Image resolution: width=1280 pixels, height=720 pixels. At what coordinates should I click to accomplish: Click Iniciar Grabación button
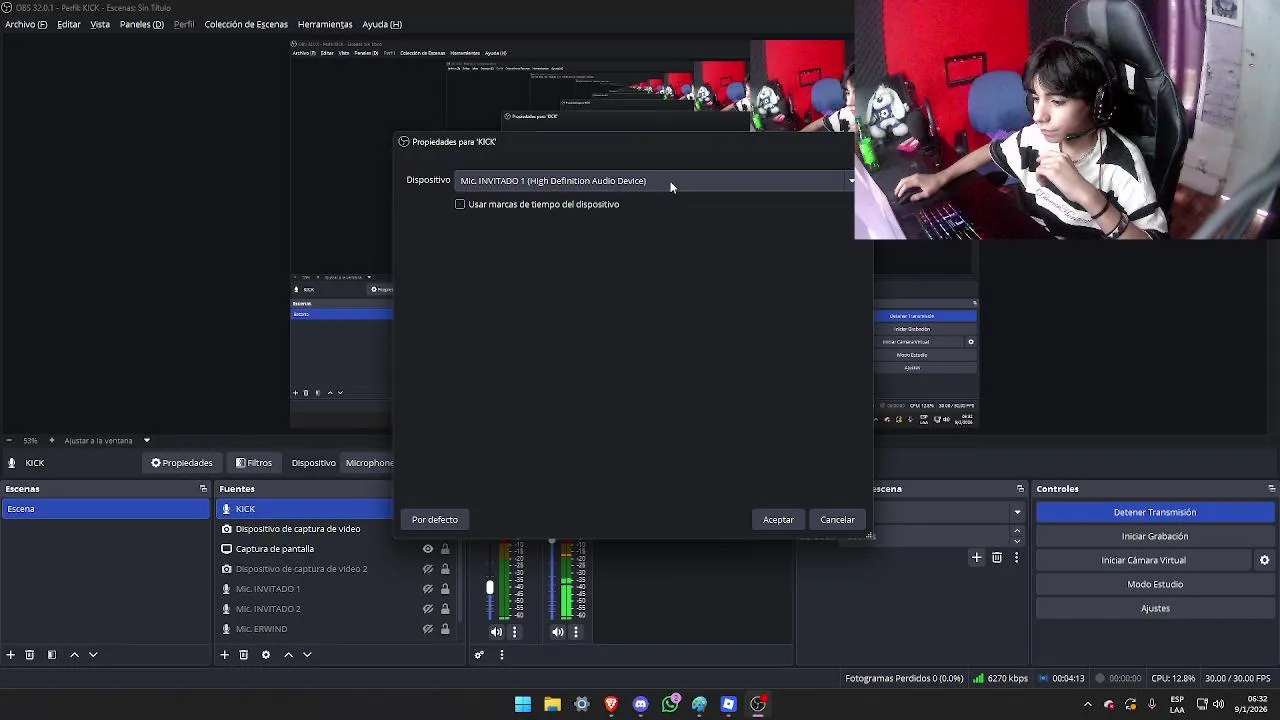point(1155,536)
